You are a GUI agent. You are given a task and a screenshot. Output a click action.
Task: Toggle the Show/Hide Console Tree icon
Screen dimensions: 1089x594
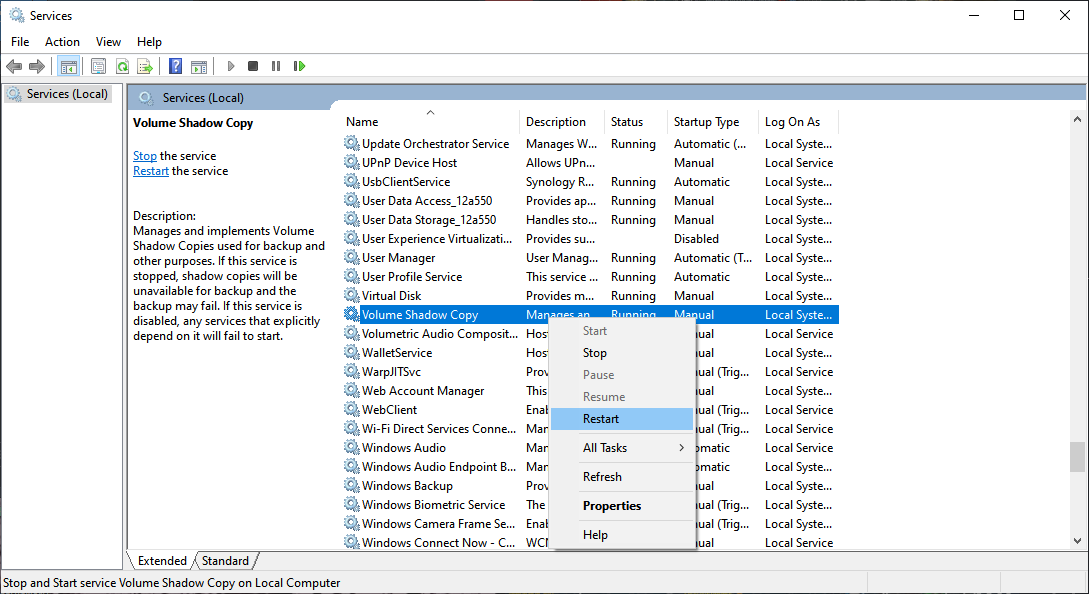pyautogui.click(x=68, y=66)
